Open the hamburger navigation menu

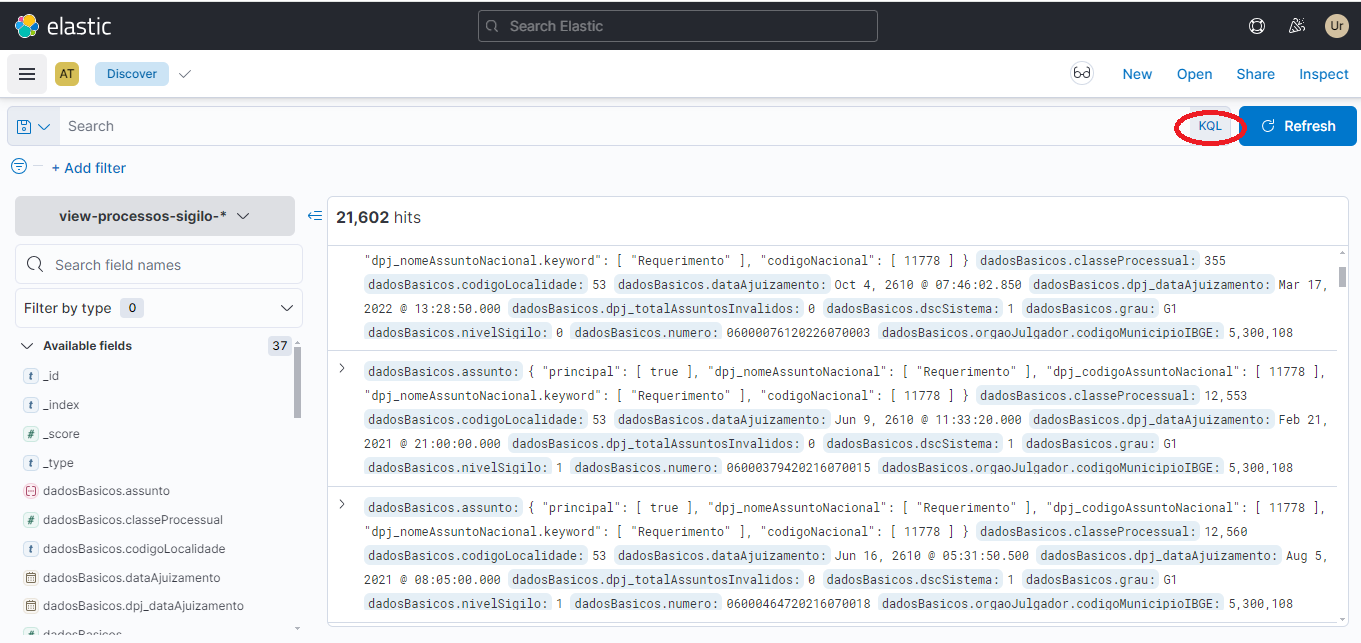[x=27, y=74]
